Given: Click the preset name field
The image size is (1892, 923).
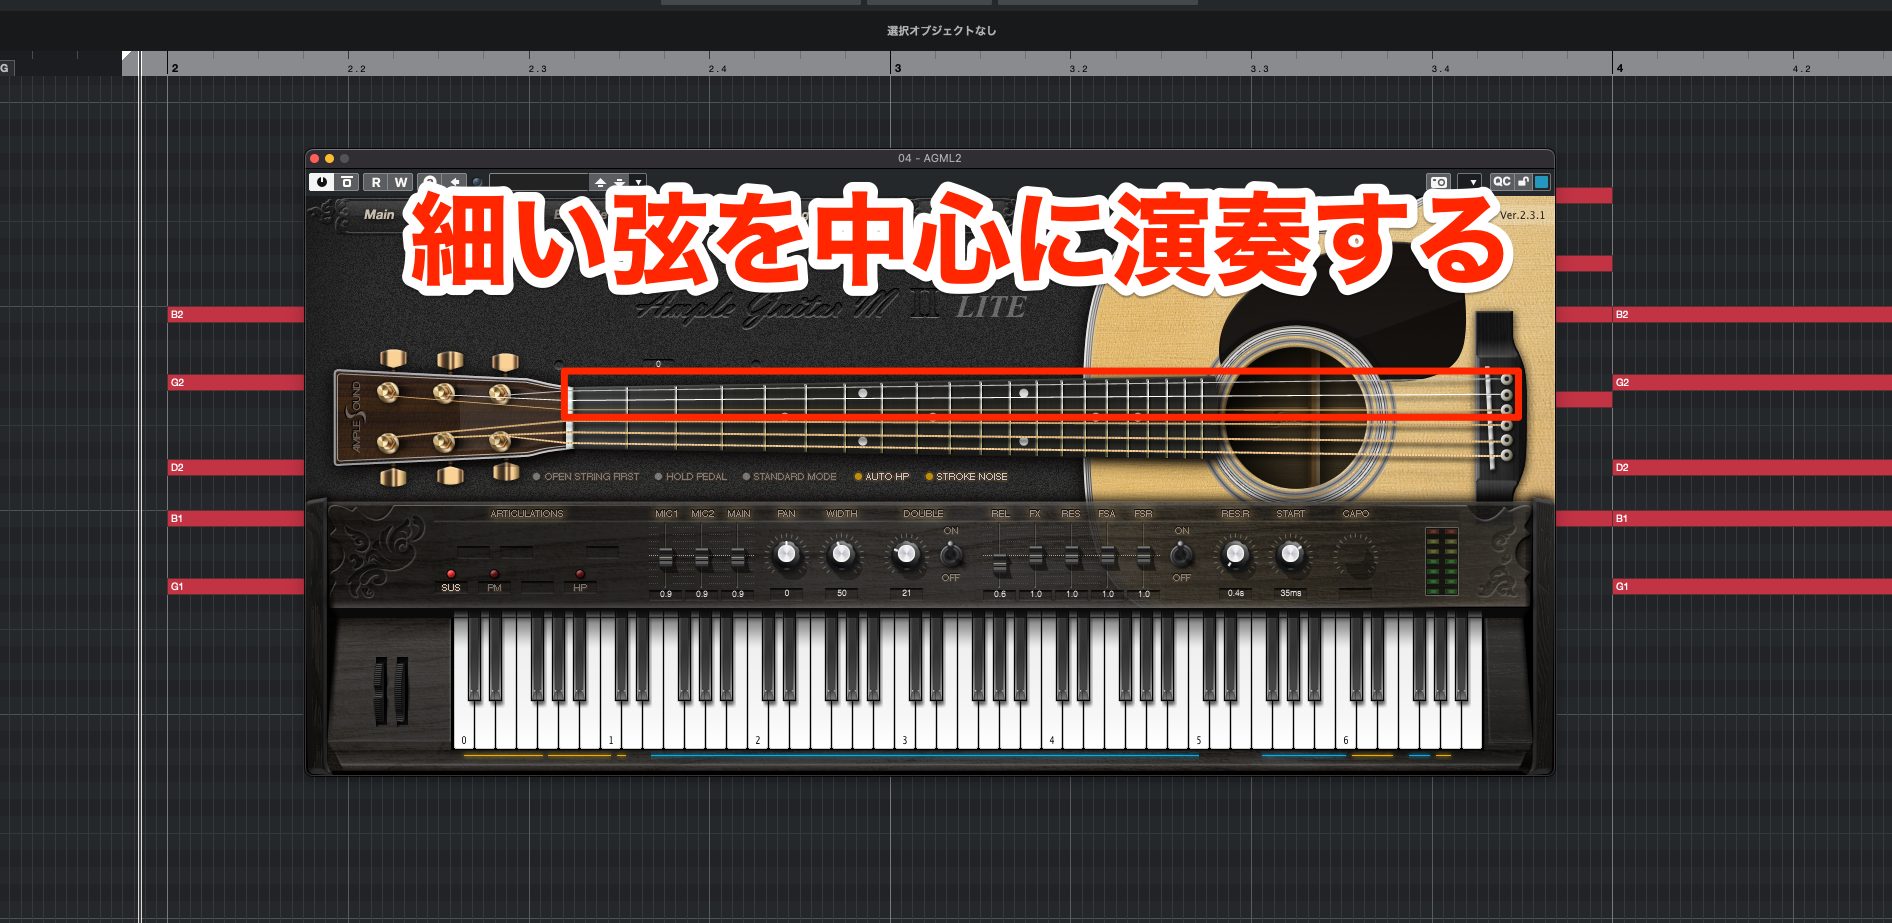Looking at the screenshot, I should click(540, 182).
